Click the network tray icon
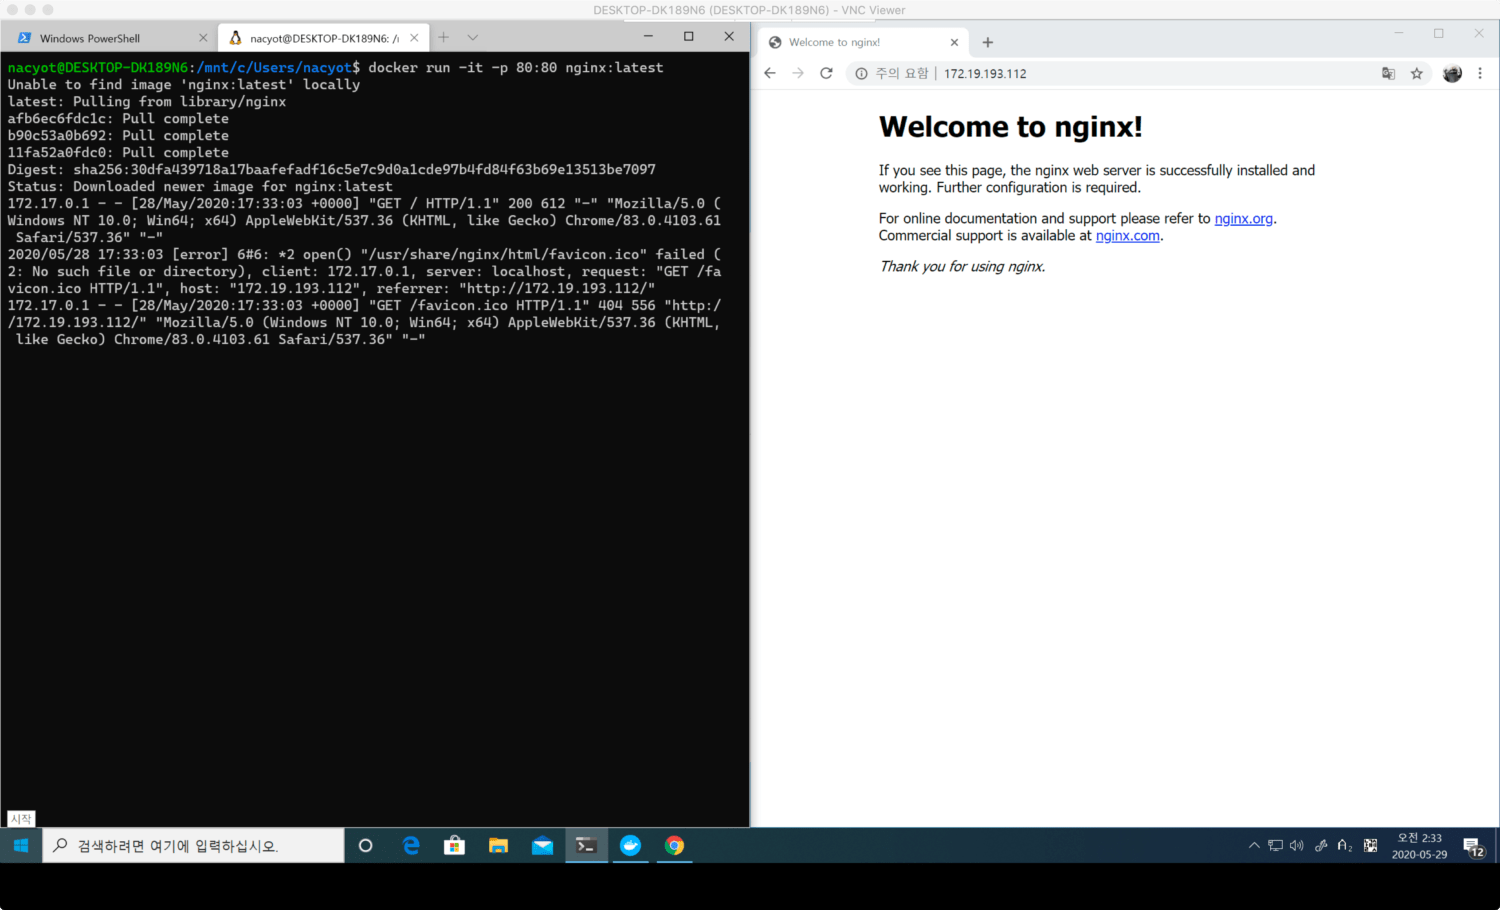1500x910 pixels. 1275,846
